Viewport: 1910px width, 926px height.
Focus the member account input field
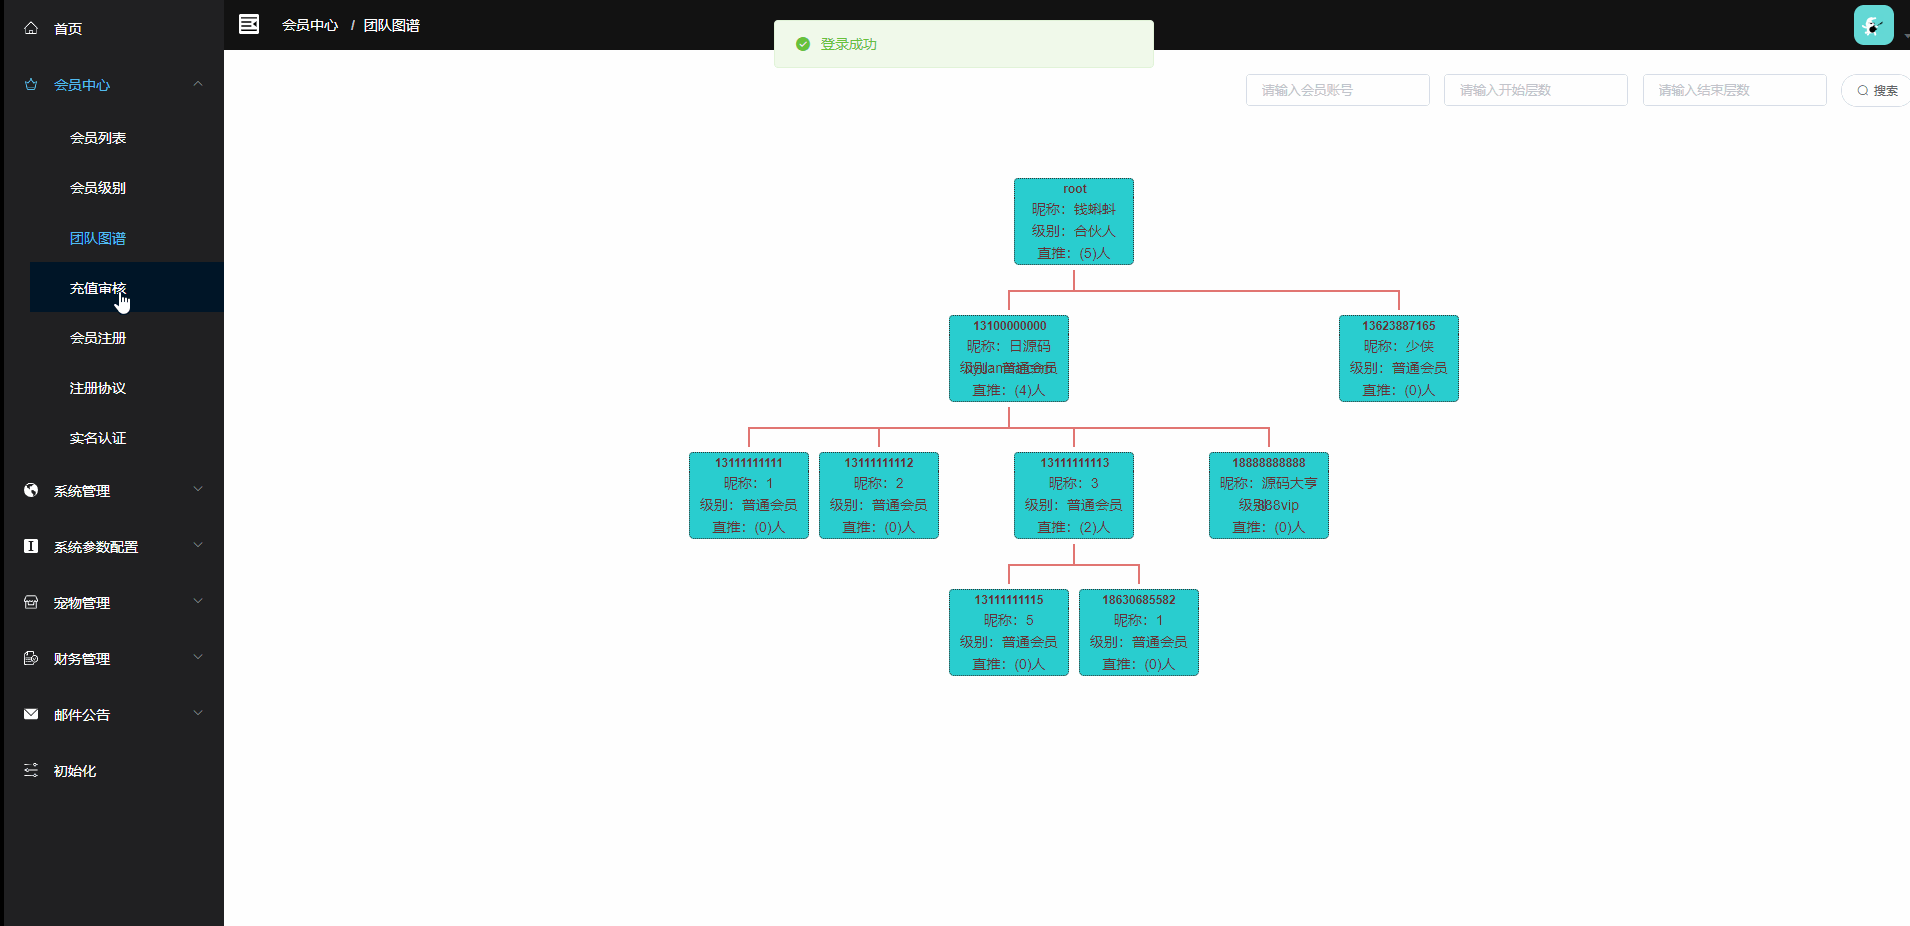click(1337, 90)
